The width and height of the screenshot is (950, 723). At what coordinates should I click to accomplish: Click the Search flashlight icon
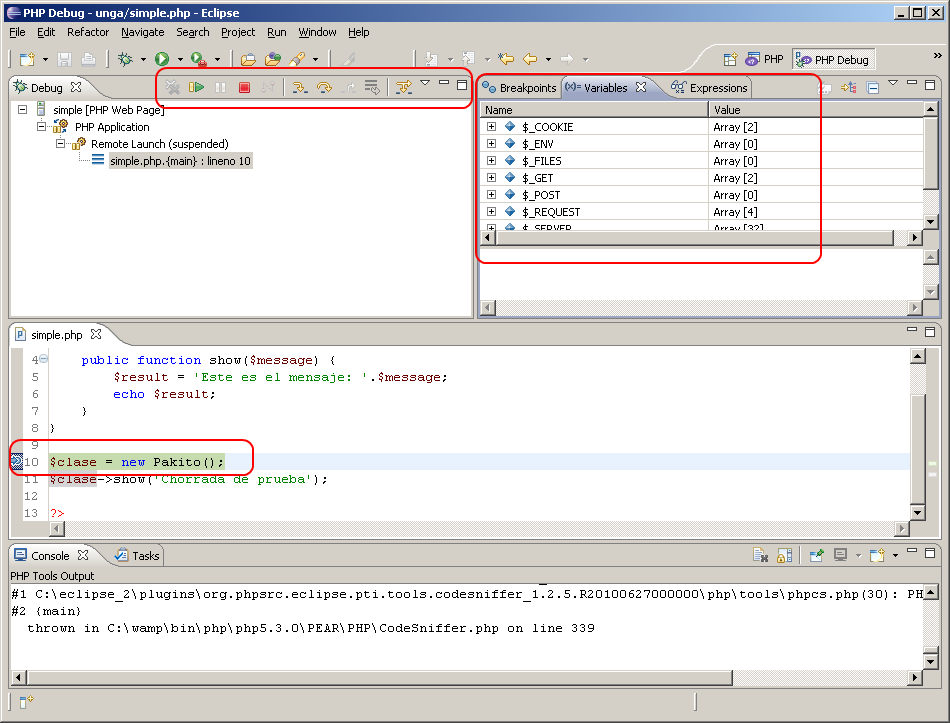point(297,59)
